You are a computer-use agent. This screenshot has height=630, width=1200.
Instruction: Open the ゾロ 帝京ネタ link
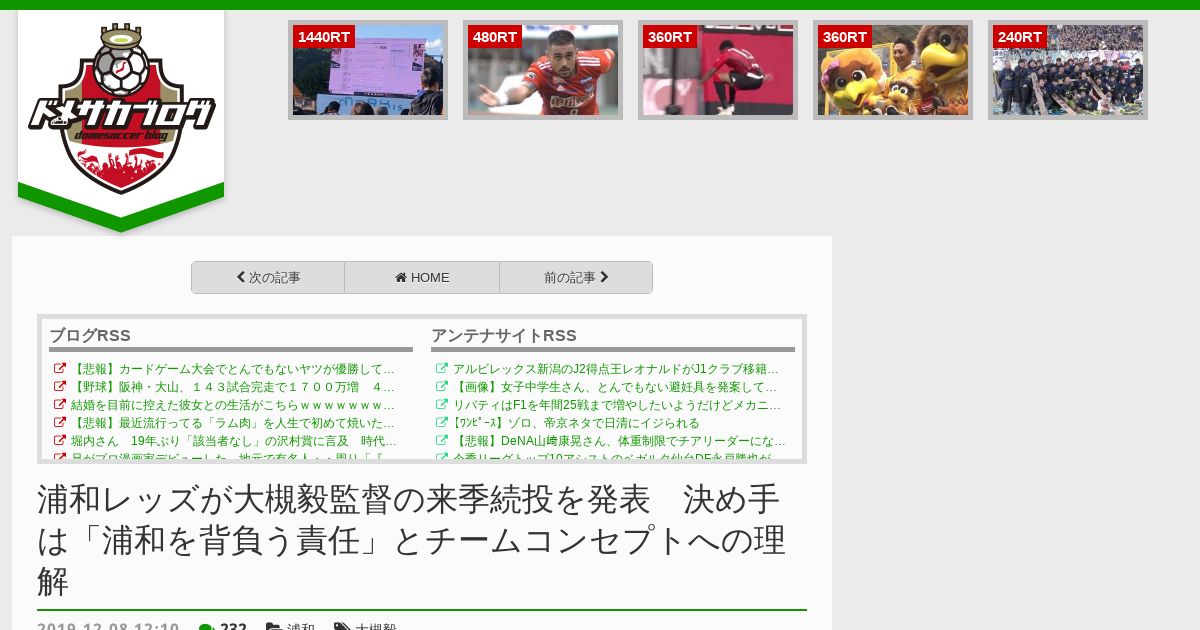(x=576, y=423)
